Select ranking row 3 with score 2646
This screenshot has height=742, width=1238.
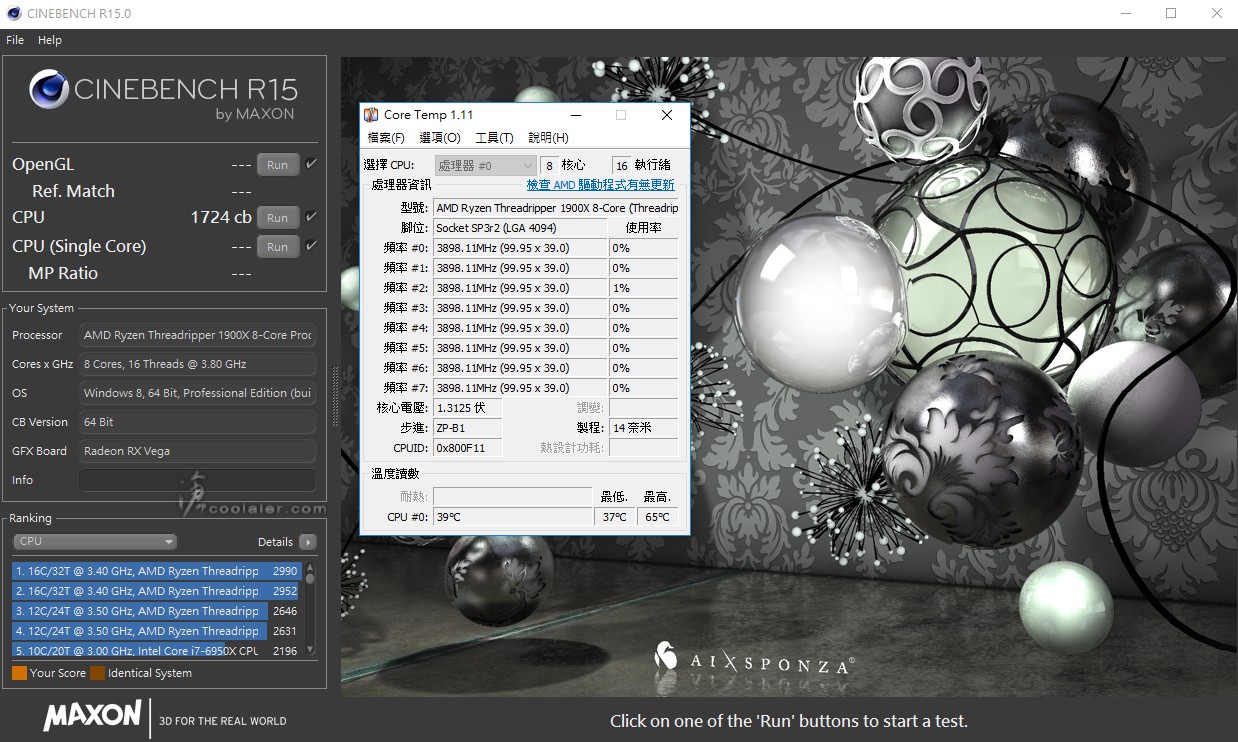tap(157, 611)
